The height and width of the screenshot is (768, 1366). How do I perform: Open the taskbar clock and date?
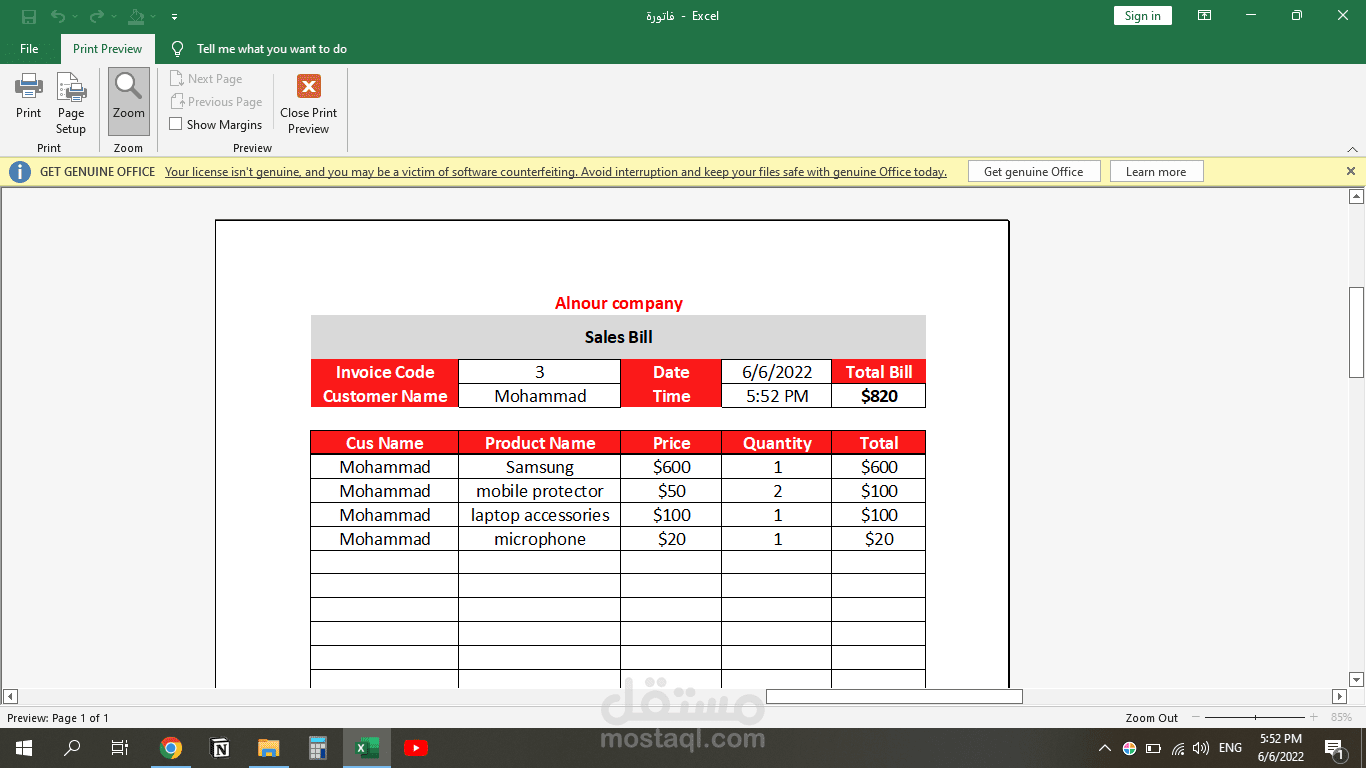[1280, 748]
